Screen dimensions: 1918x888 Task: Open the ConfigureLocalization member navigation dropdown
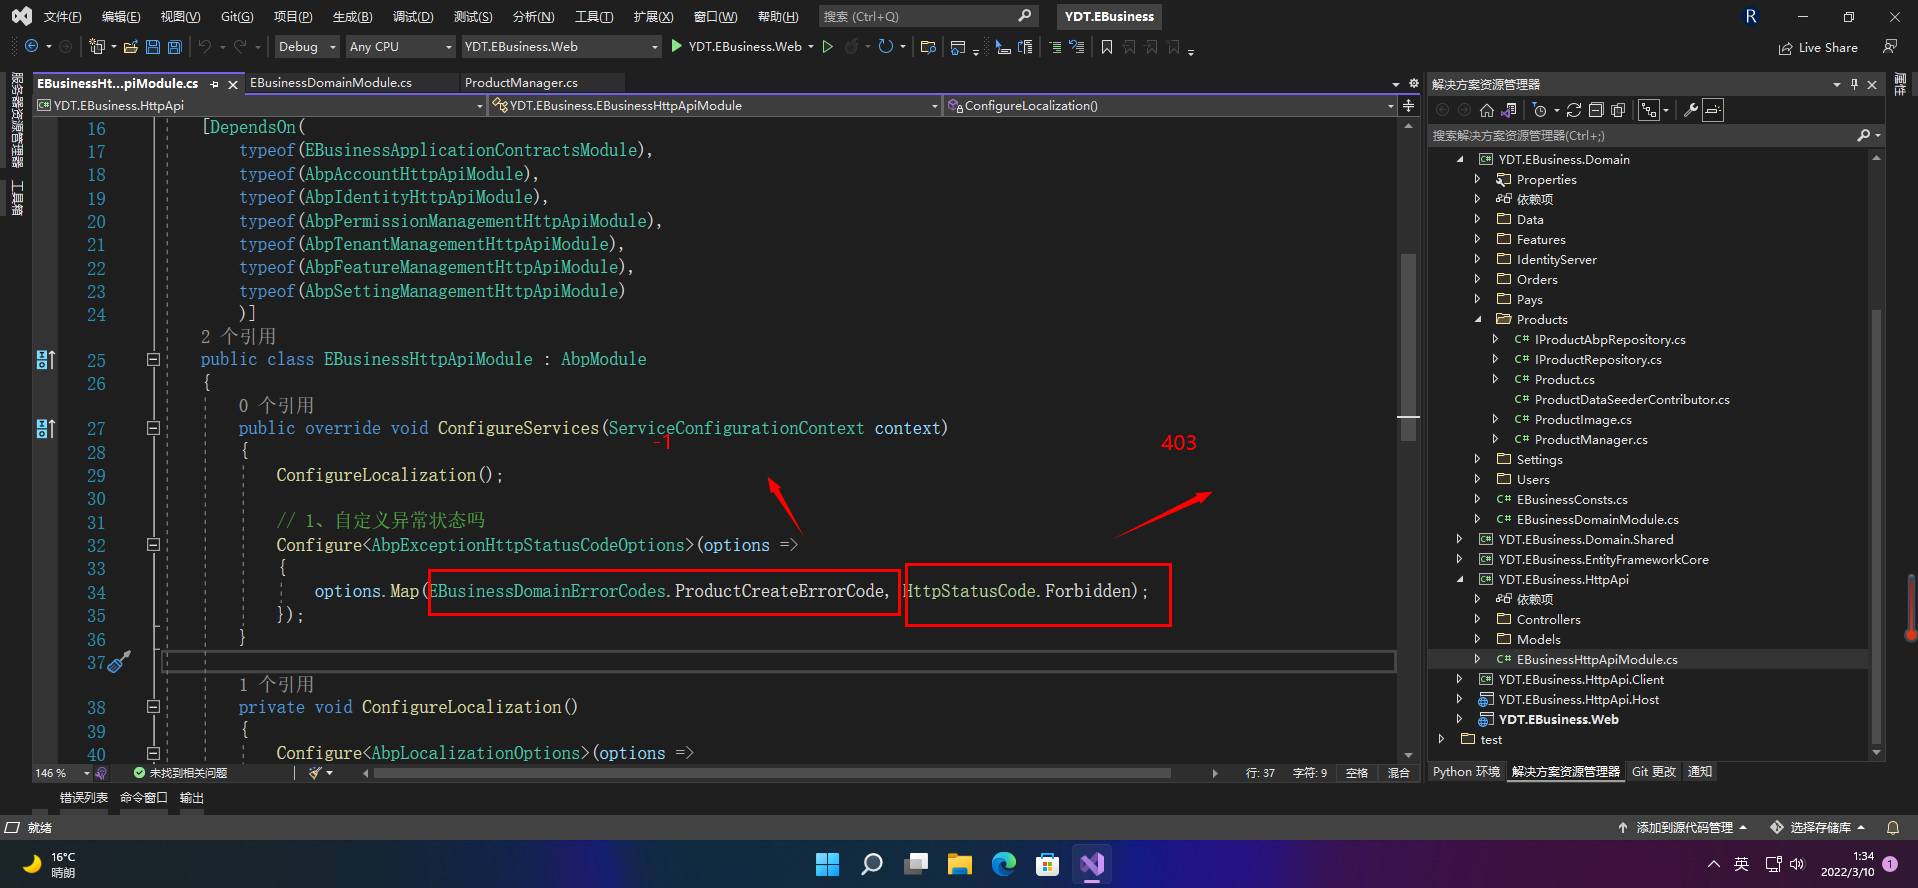pos(1170,105)
